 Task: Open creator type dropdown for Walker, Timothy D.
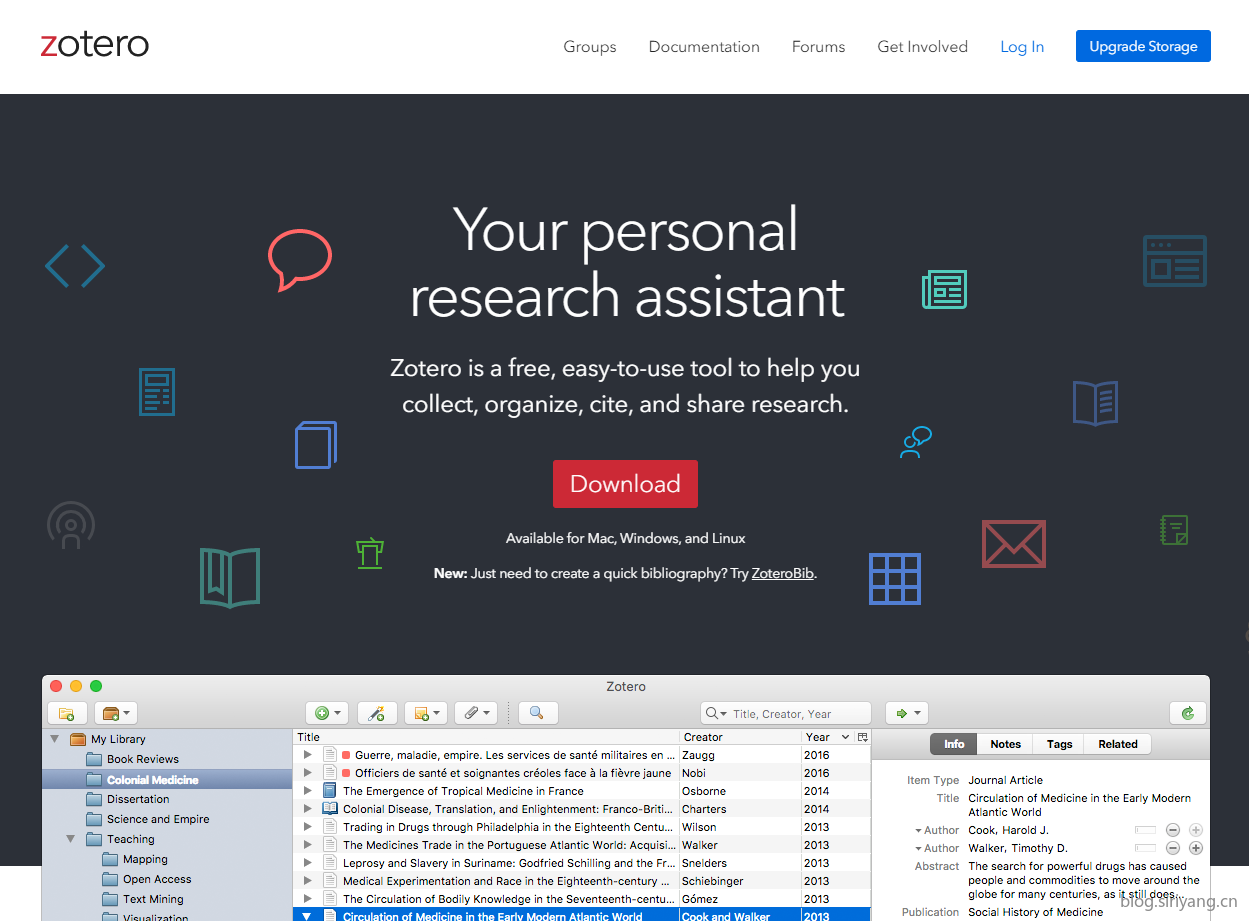918,849
